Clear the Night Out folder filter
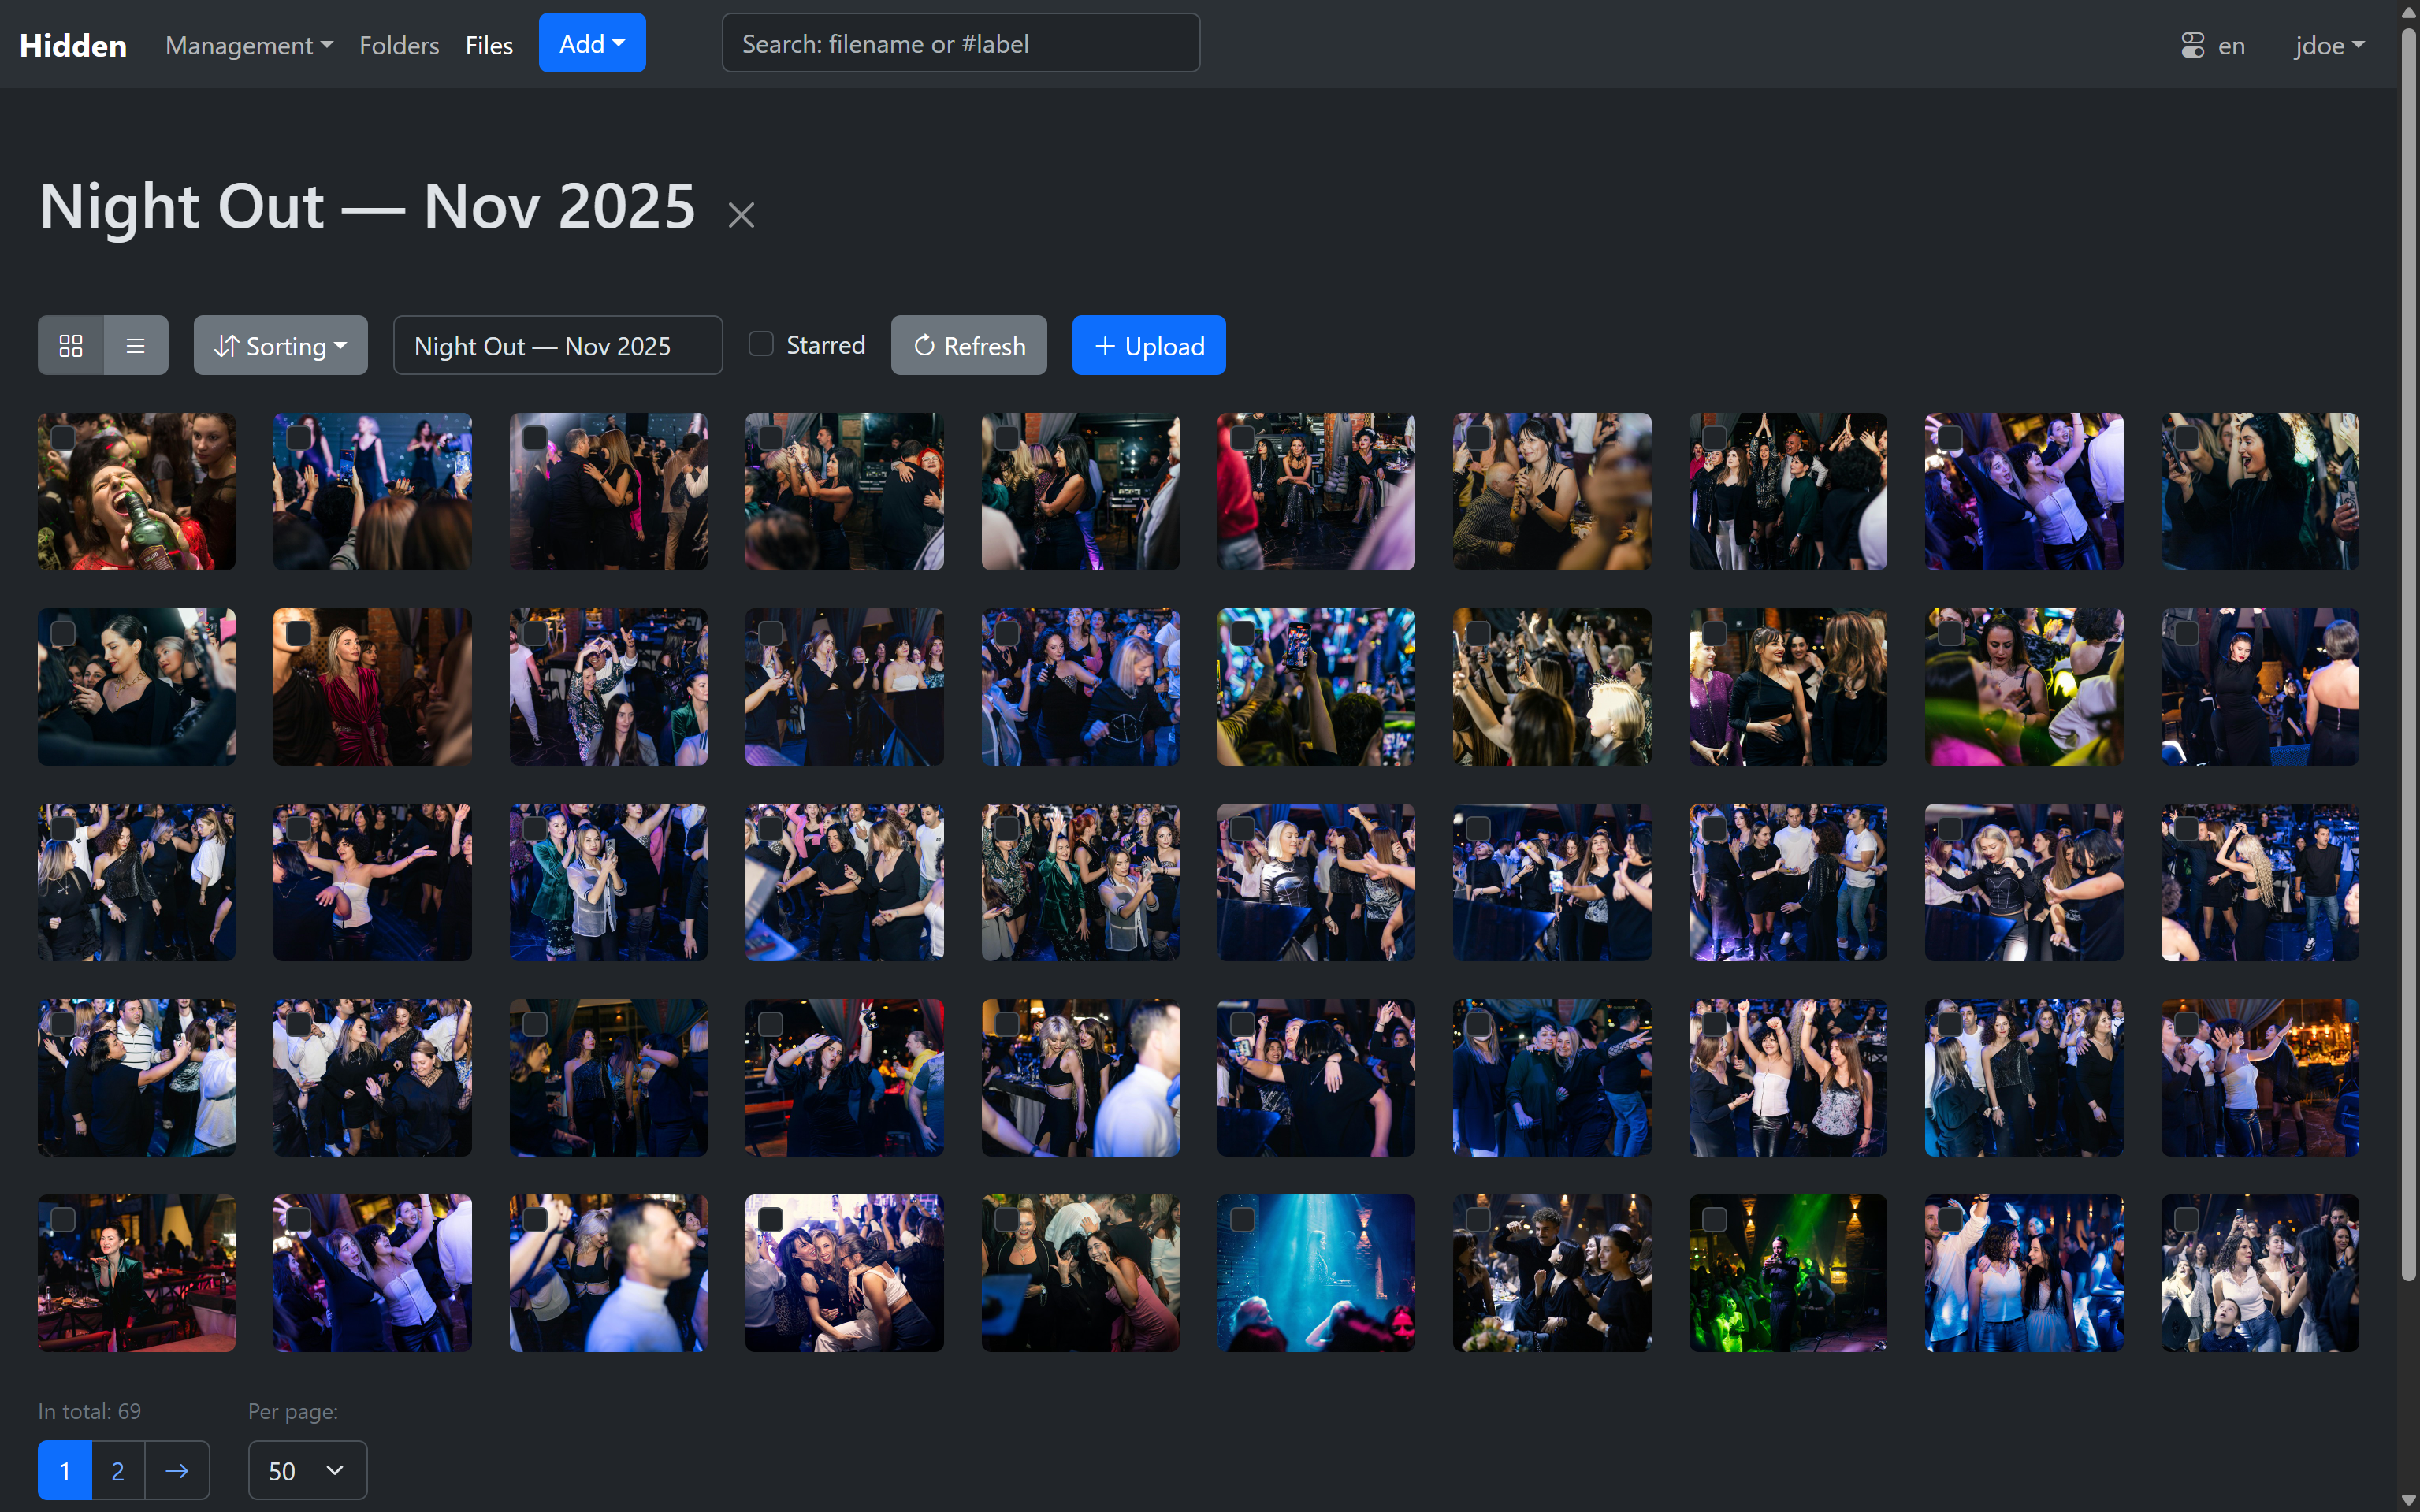Image resolution: width=2420 pixels, height=1512 pixels. [x=741, y=215]
